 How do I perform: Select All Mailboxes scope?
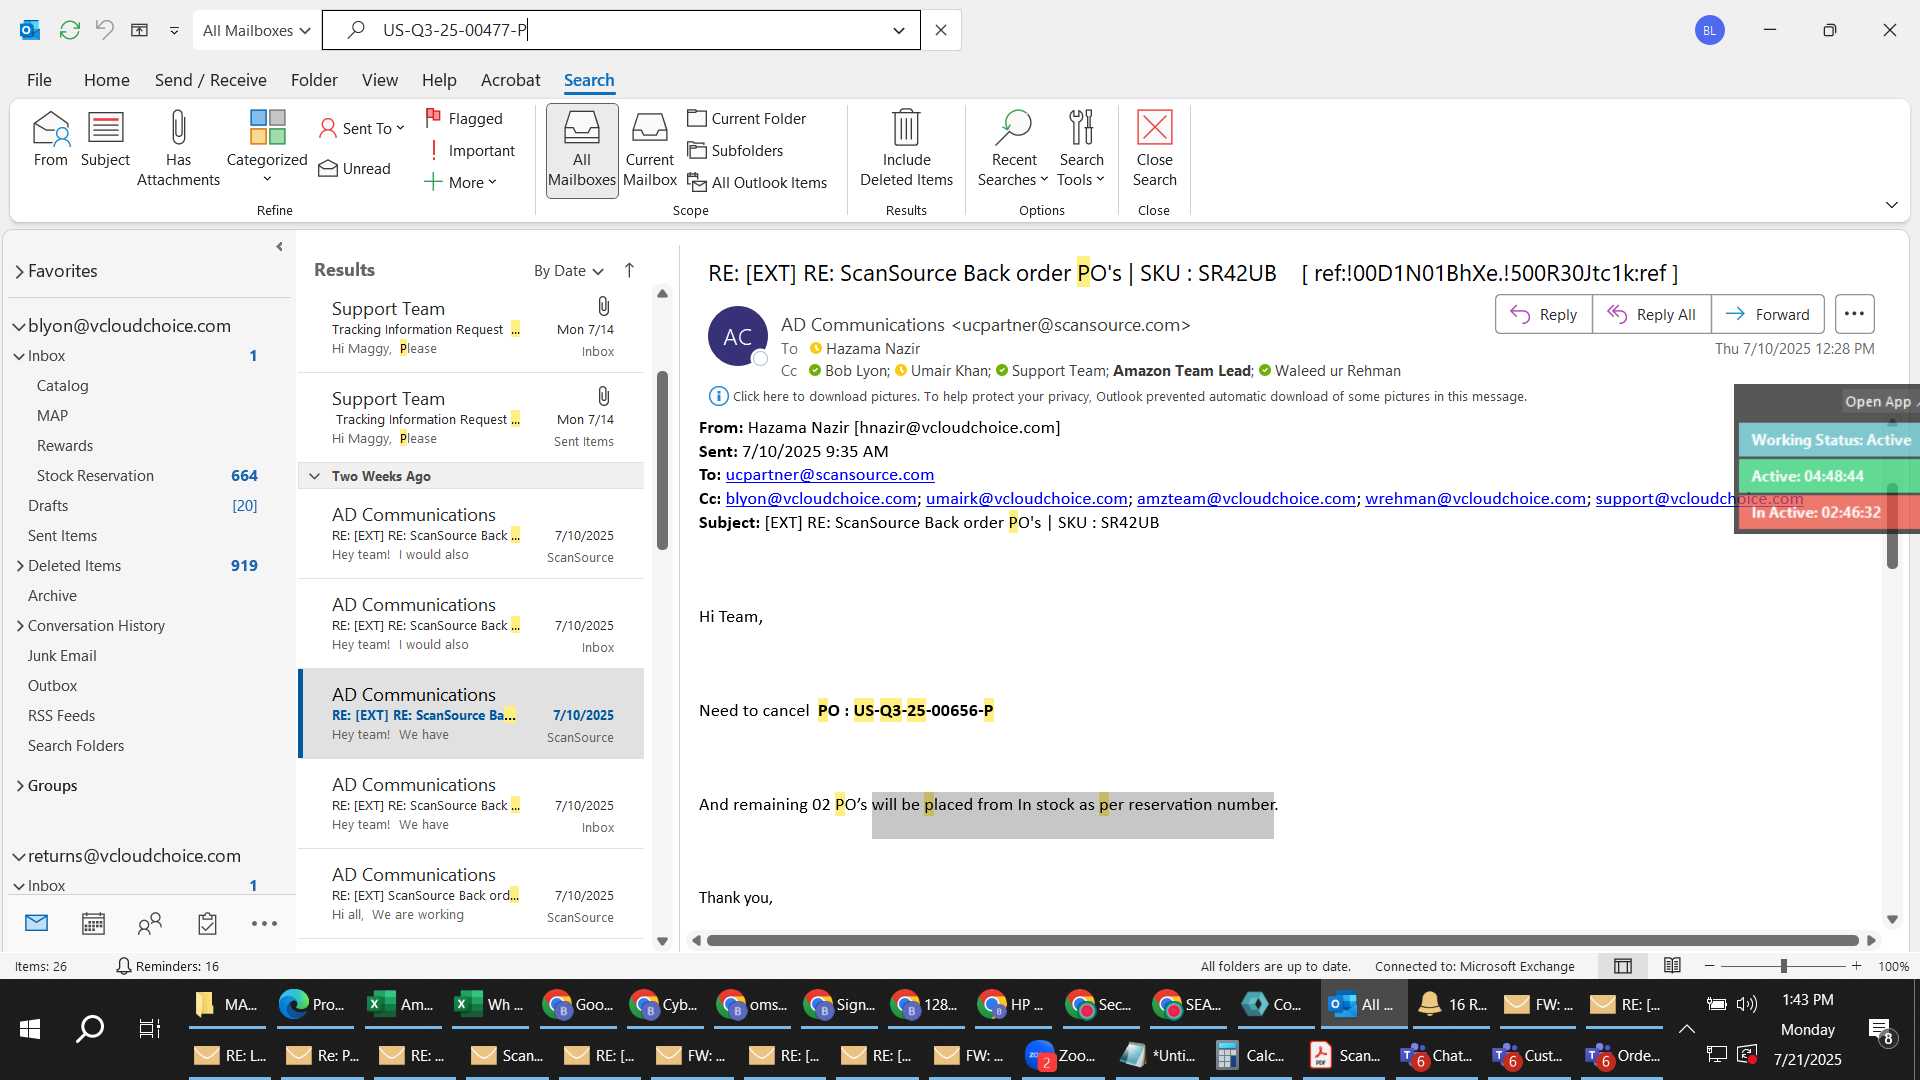tap(582, 150)
